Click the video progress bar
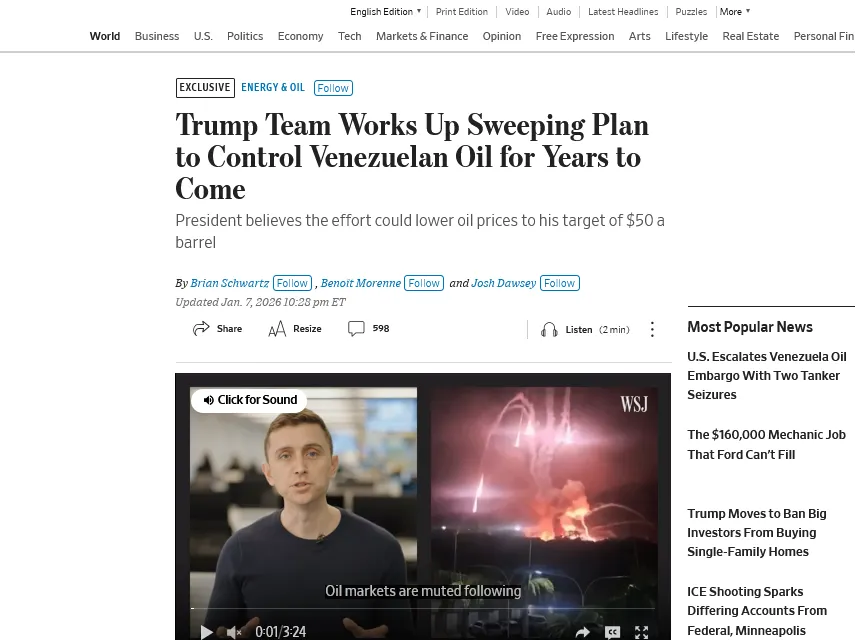This screenshot has height=640, width=856. coord(423,608)
